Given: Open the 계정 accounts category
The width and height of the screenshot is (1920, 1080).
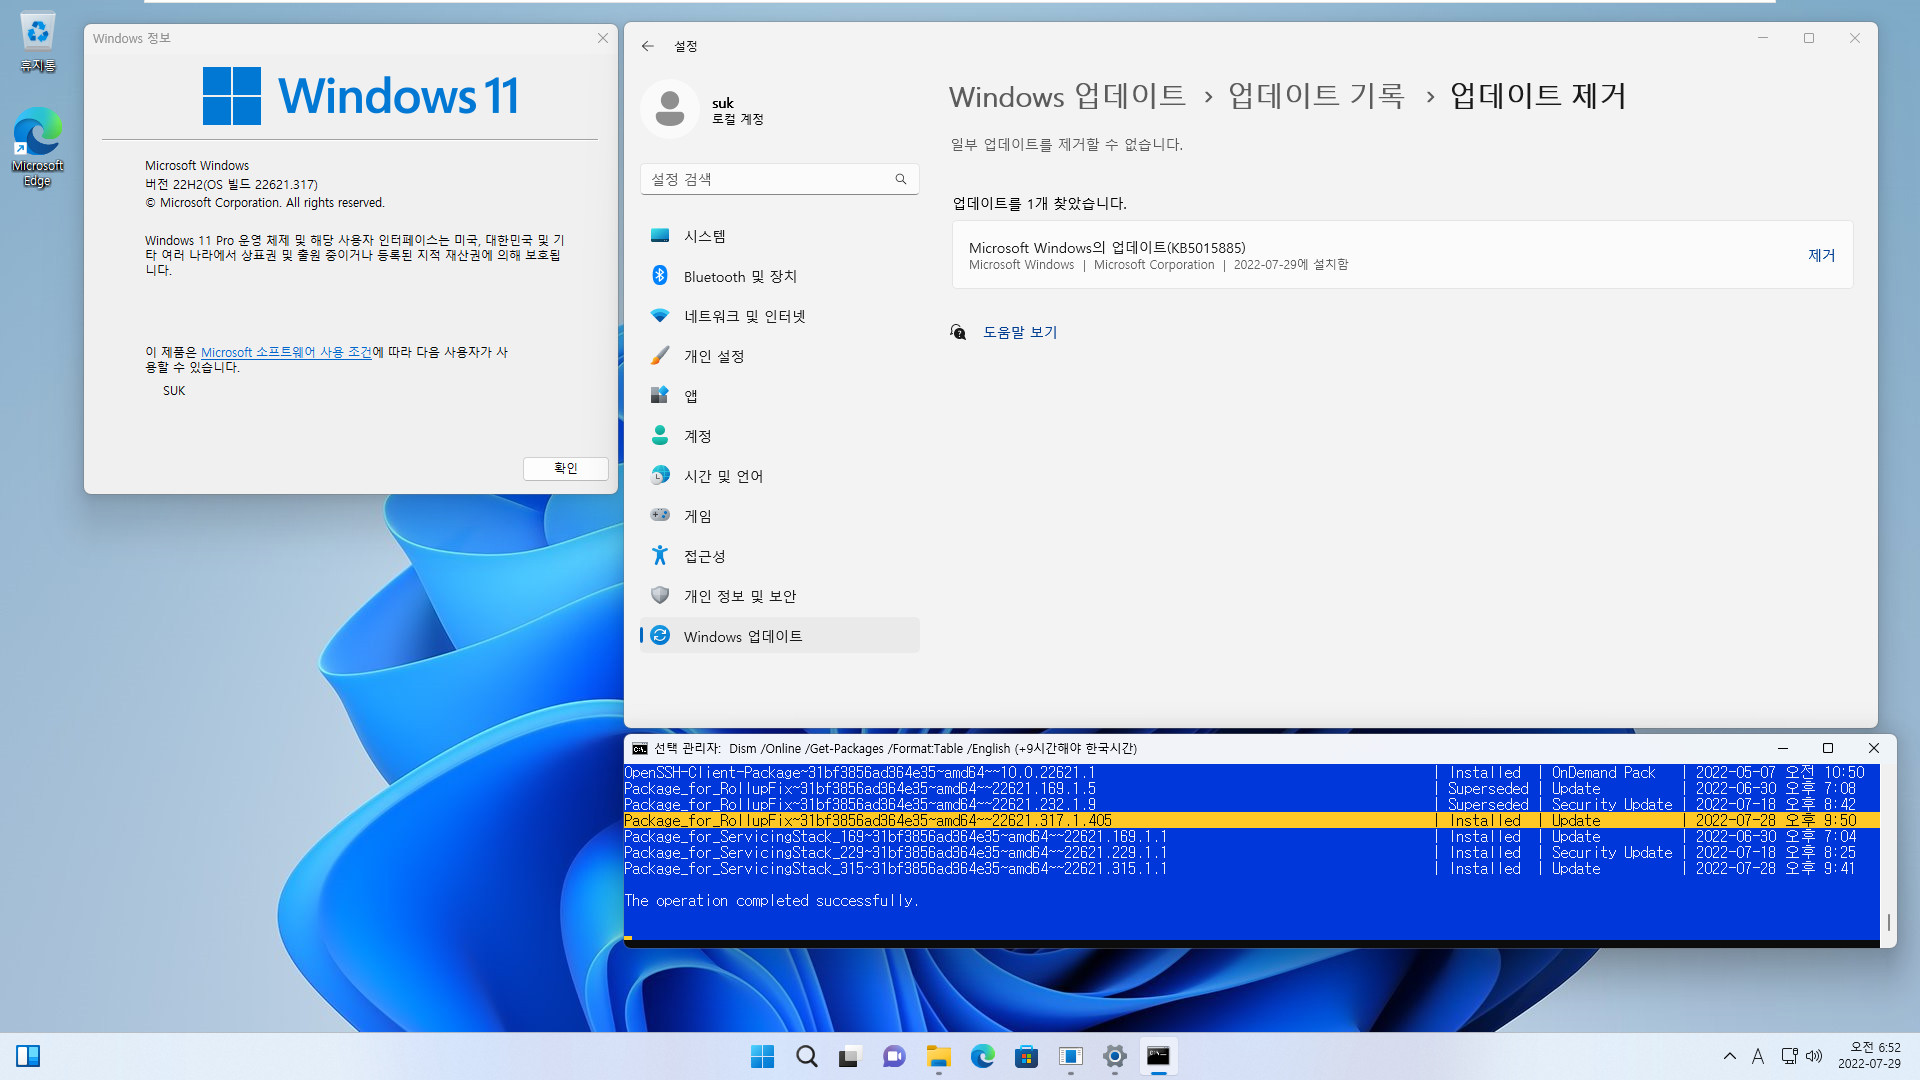Looking at the screenshot, I should (x=779, y=436).
